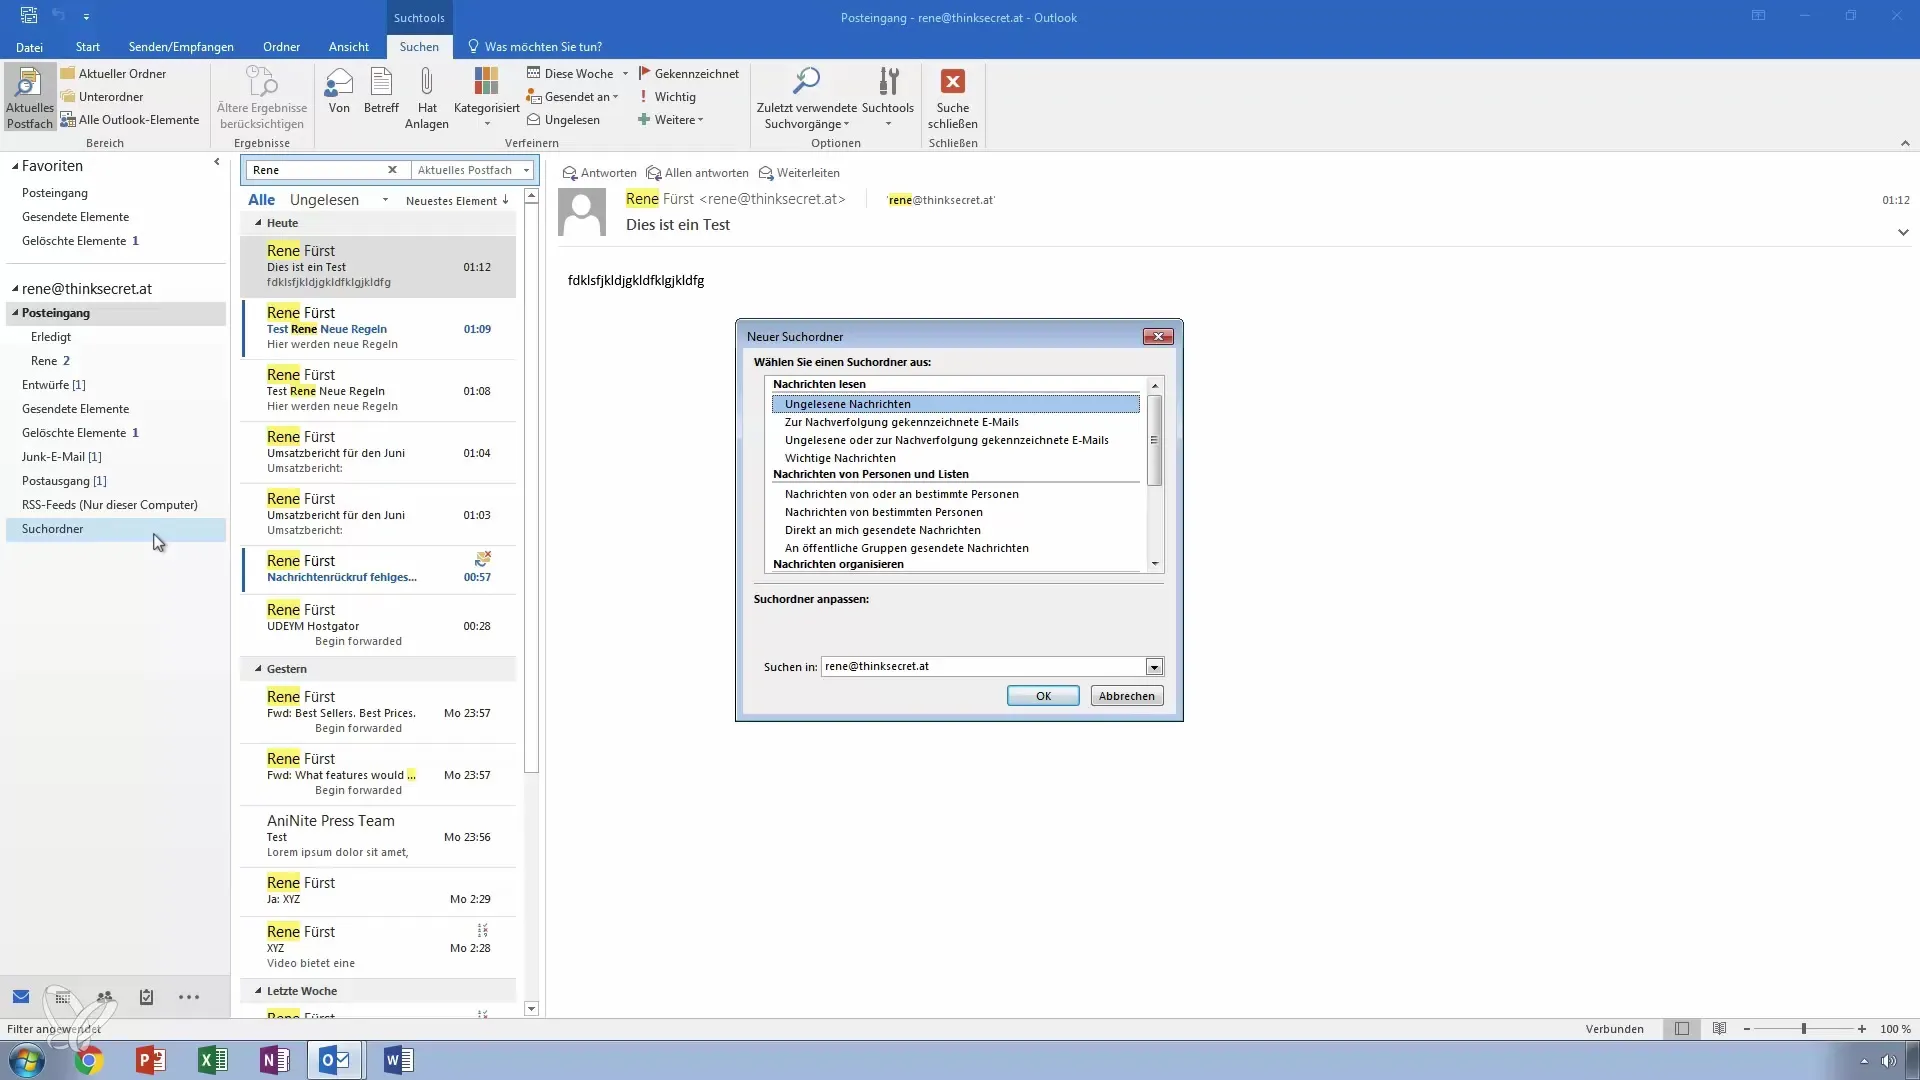Switch to Tasks view icon
The image size is (1920, 1080).
click(146, 997)
